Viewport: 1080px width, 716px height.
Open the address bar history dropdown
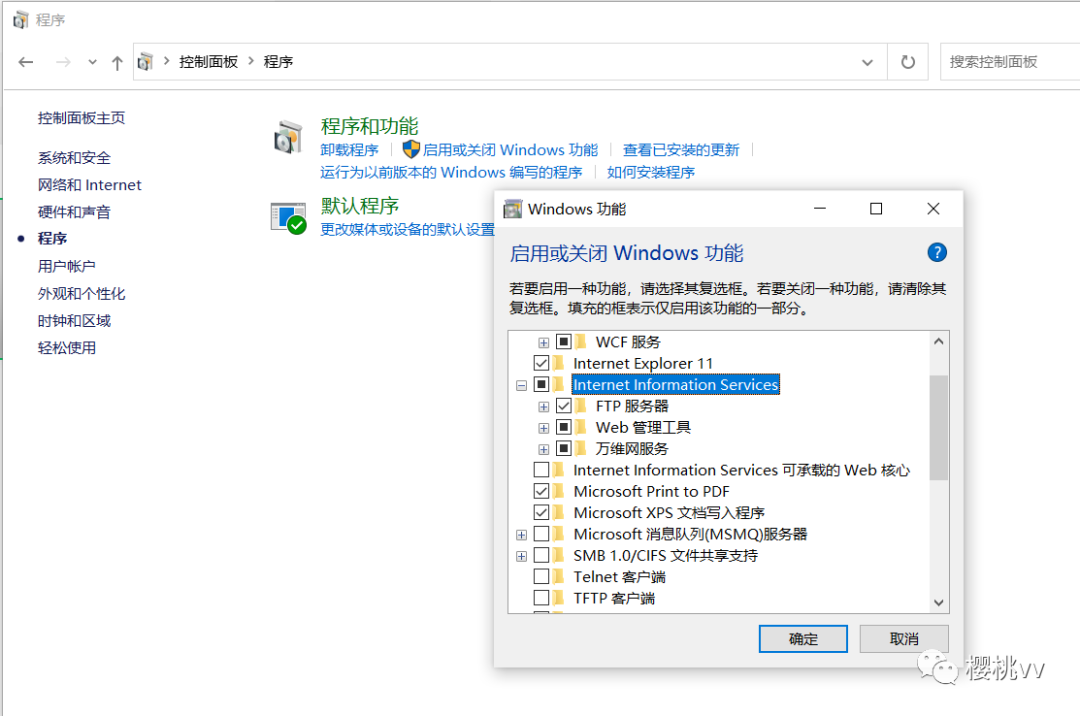tap(867, 62)
